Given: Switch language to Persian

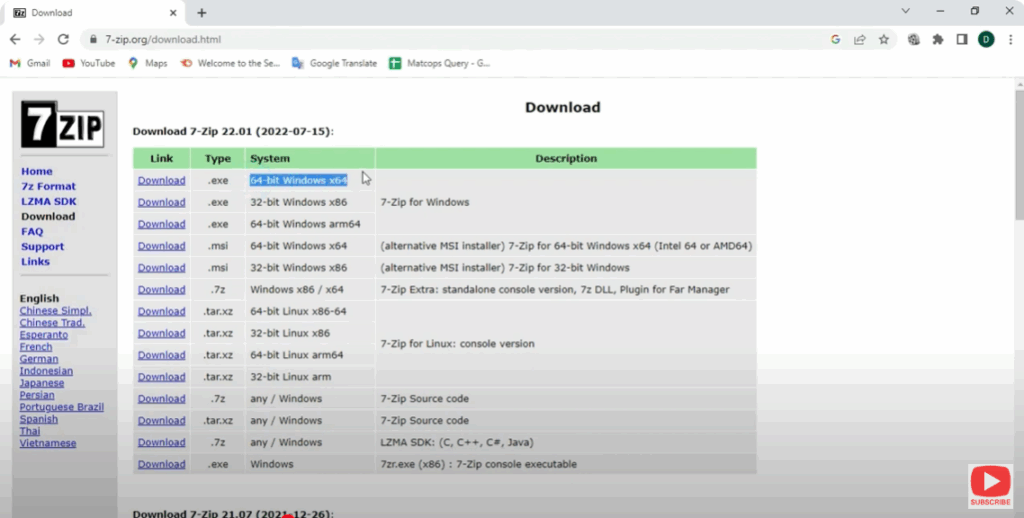Looking at the screenshot, I should point(37,395).
